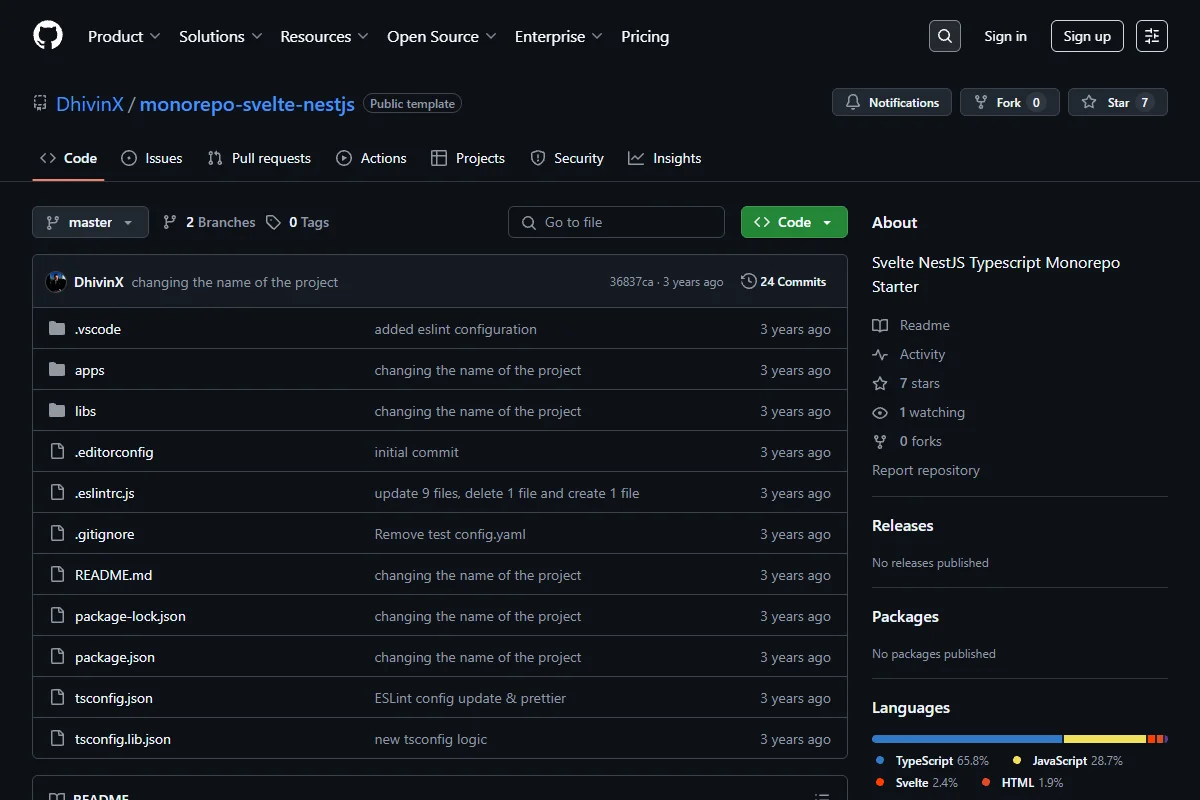Click the Activity pulse icon link
This screenshot has height=800, width=1200.
880,354
